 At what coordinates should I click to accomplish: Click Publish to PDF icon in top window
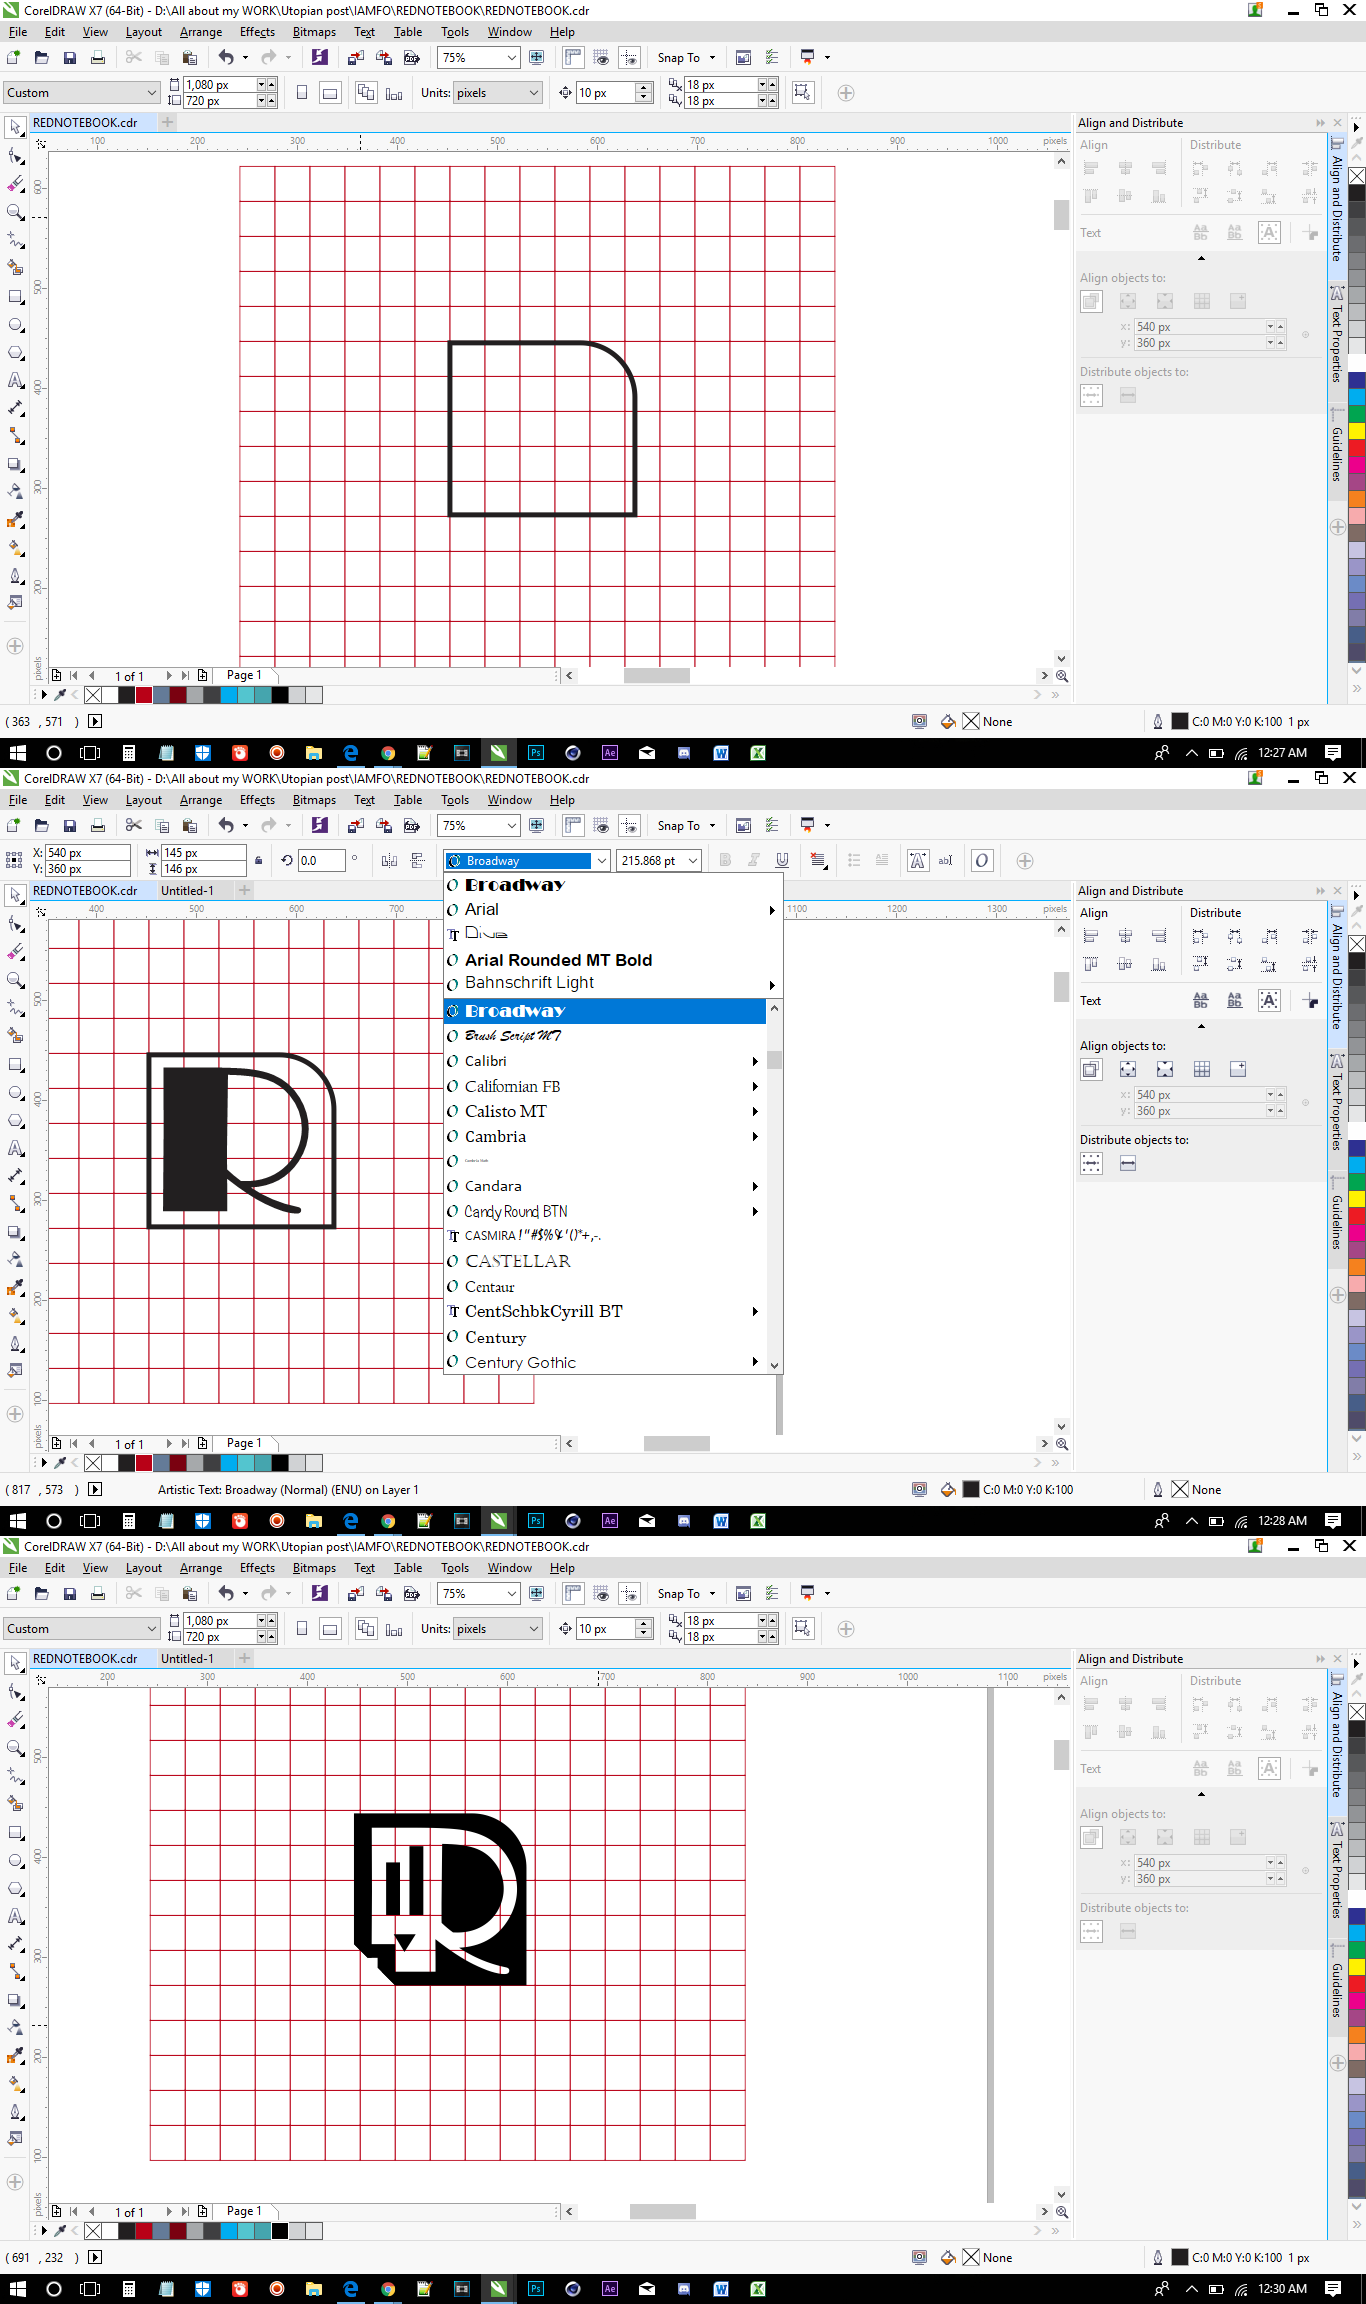pyautogui.click(x=411, y=57)
